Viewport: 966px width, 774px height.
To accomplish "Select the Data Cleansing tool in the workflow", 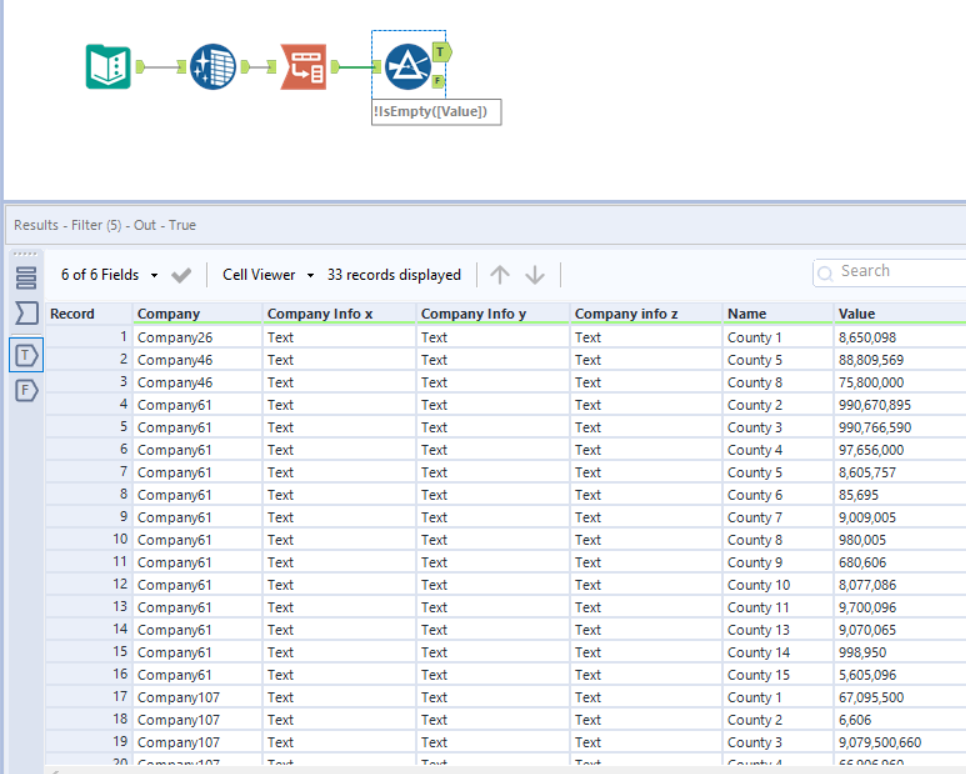I will [x=212, y=65].
